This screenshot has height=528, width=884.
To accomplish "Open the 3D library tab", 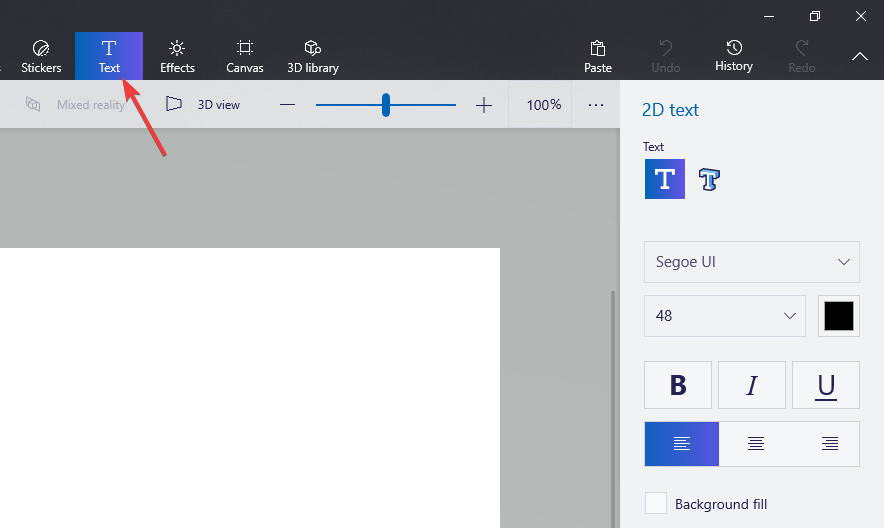I will [x=313, y=56].
